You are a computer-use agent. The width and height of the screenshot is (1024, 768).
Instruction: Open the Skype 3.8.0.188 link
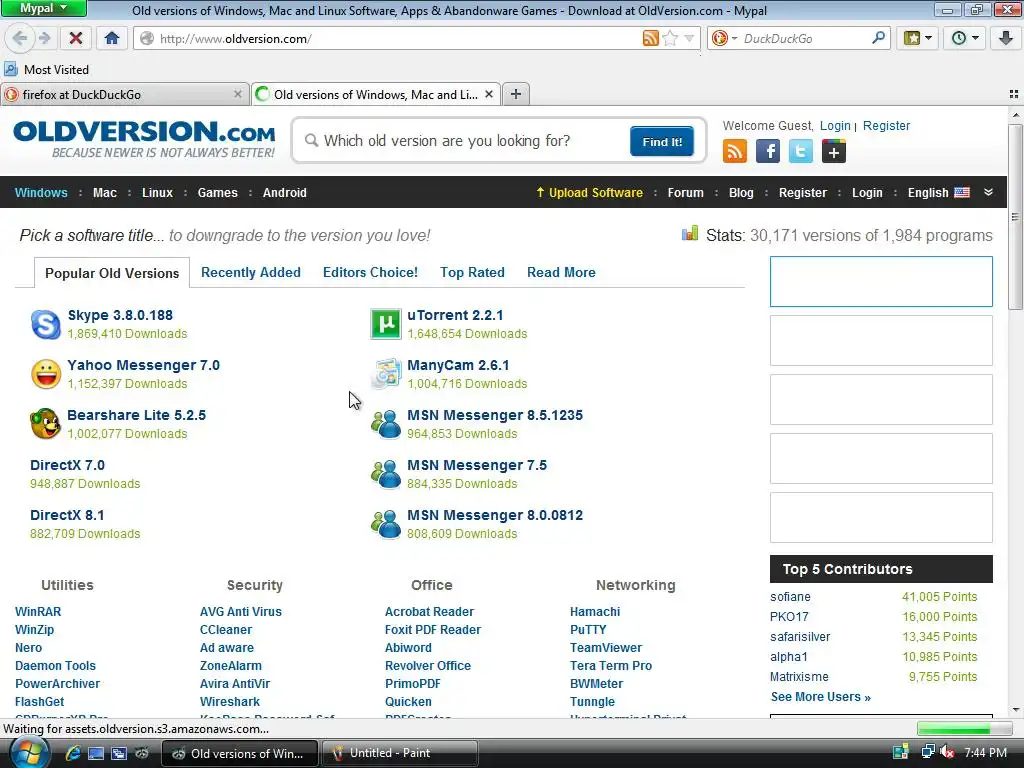coord(120,315)
